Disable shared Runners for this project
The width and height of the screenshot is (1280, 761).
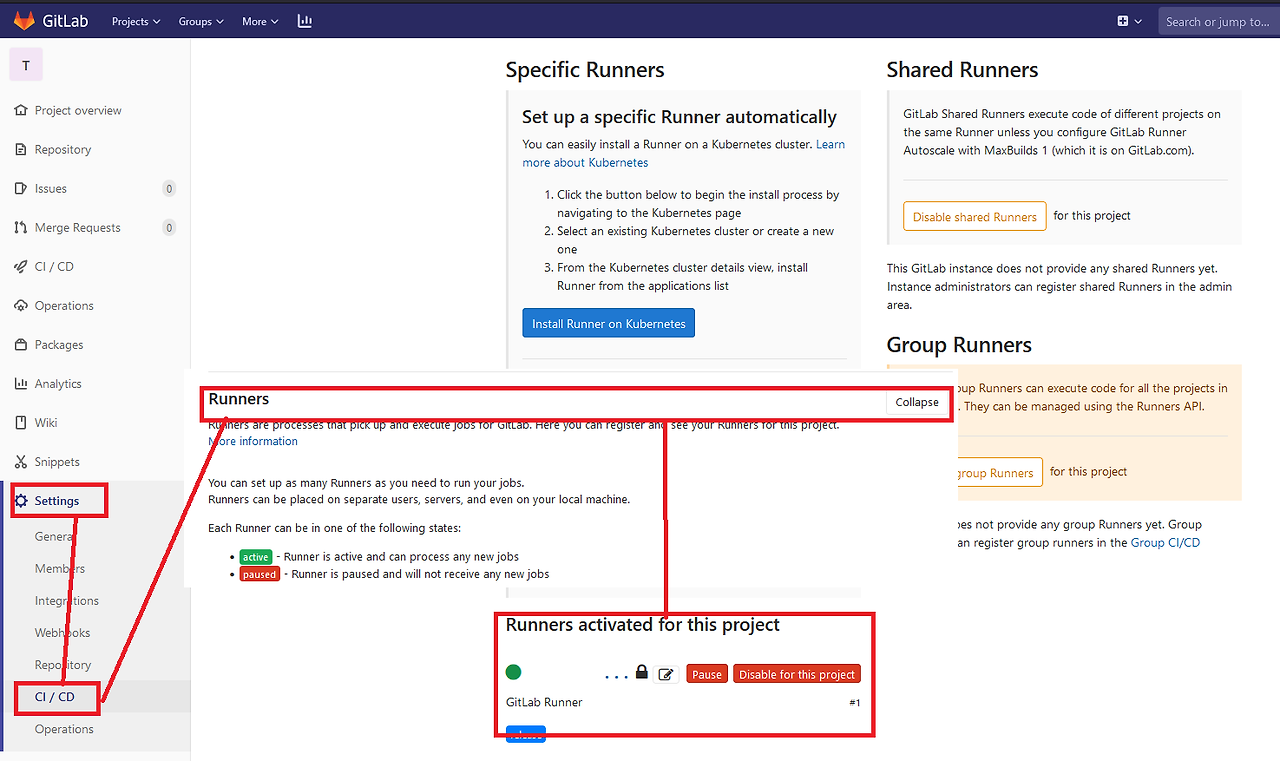[974, 215]
